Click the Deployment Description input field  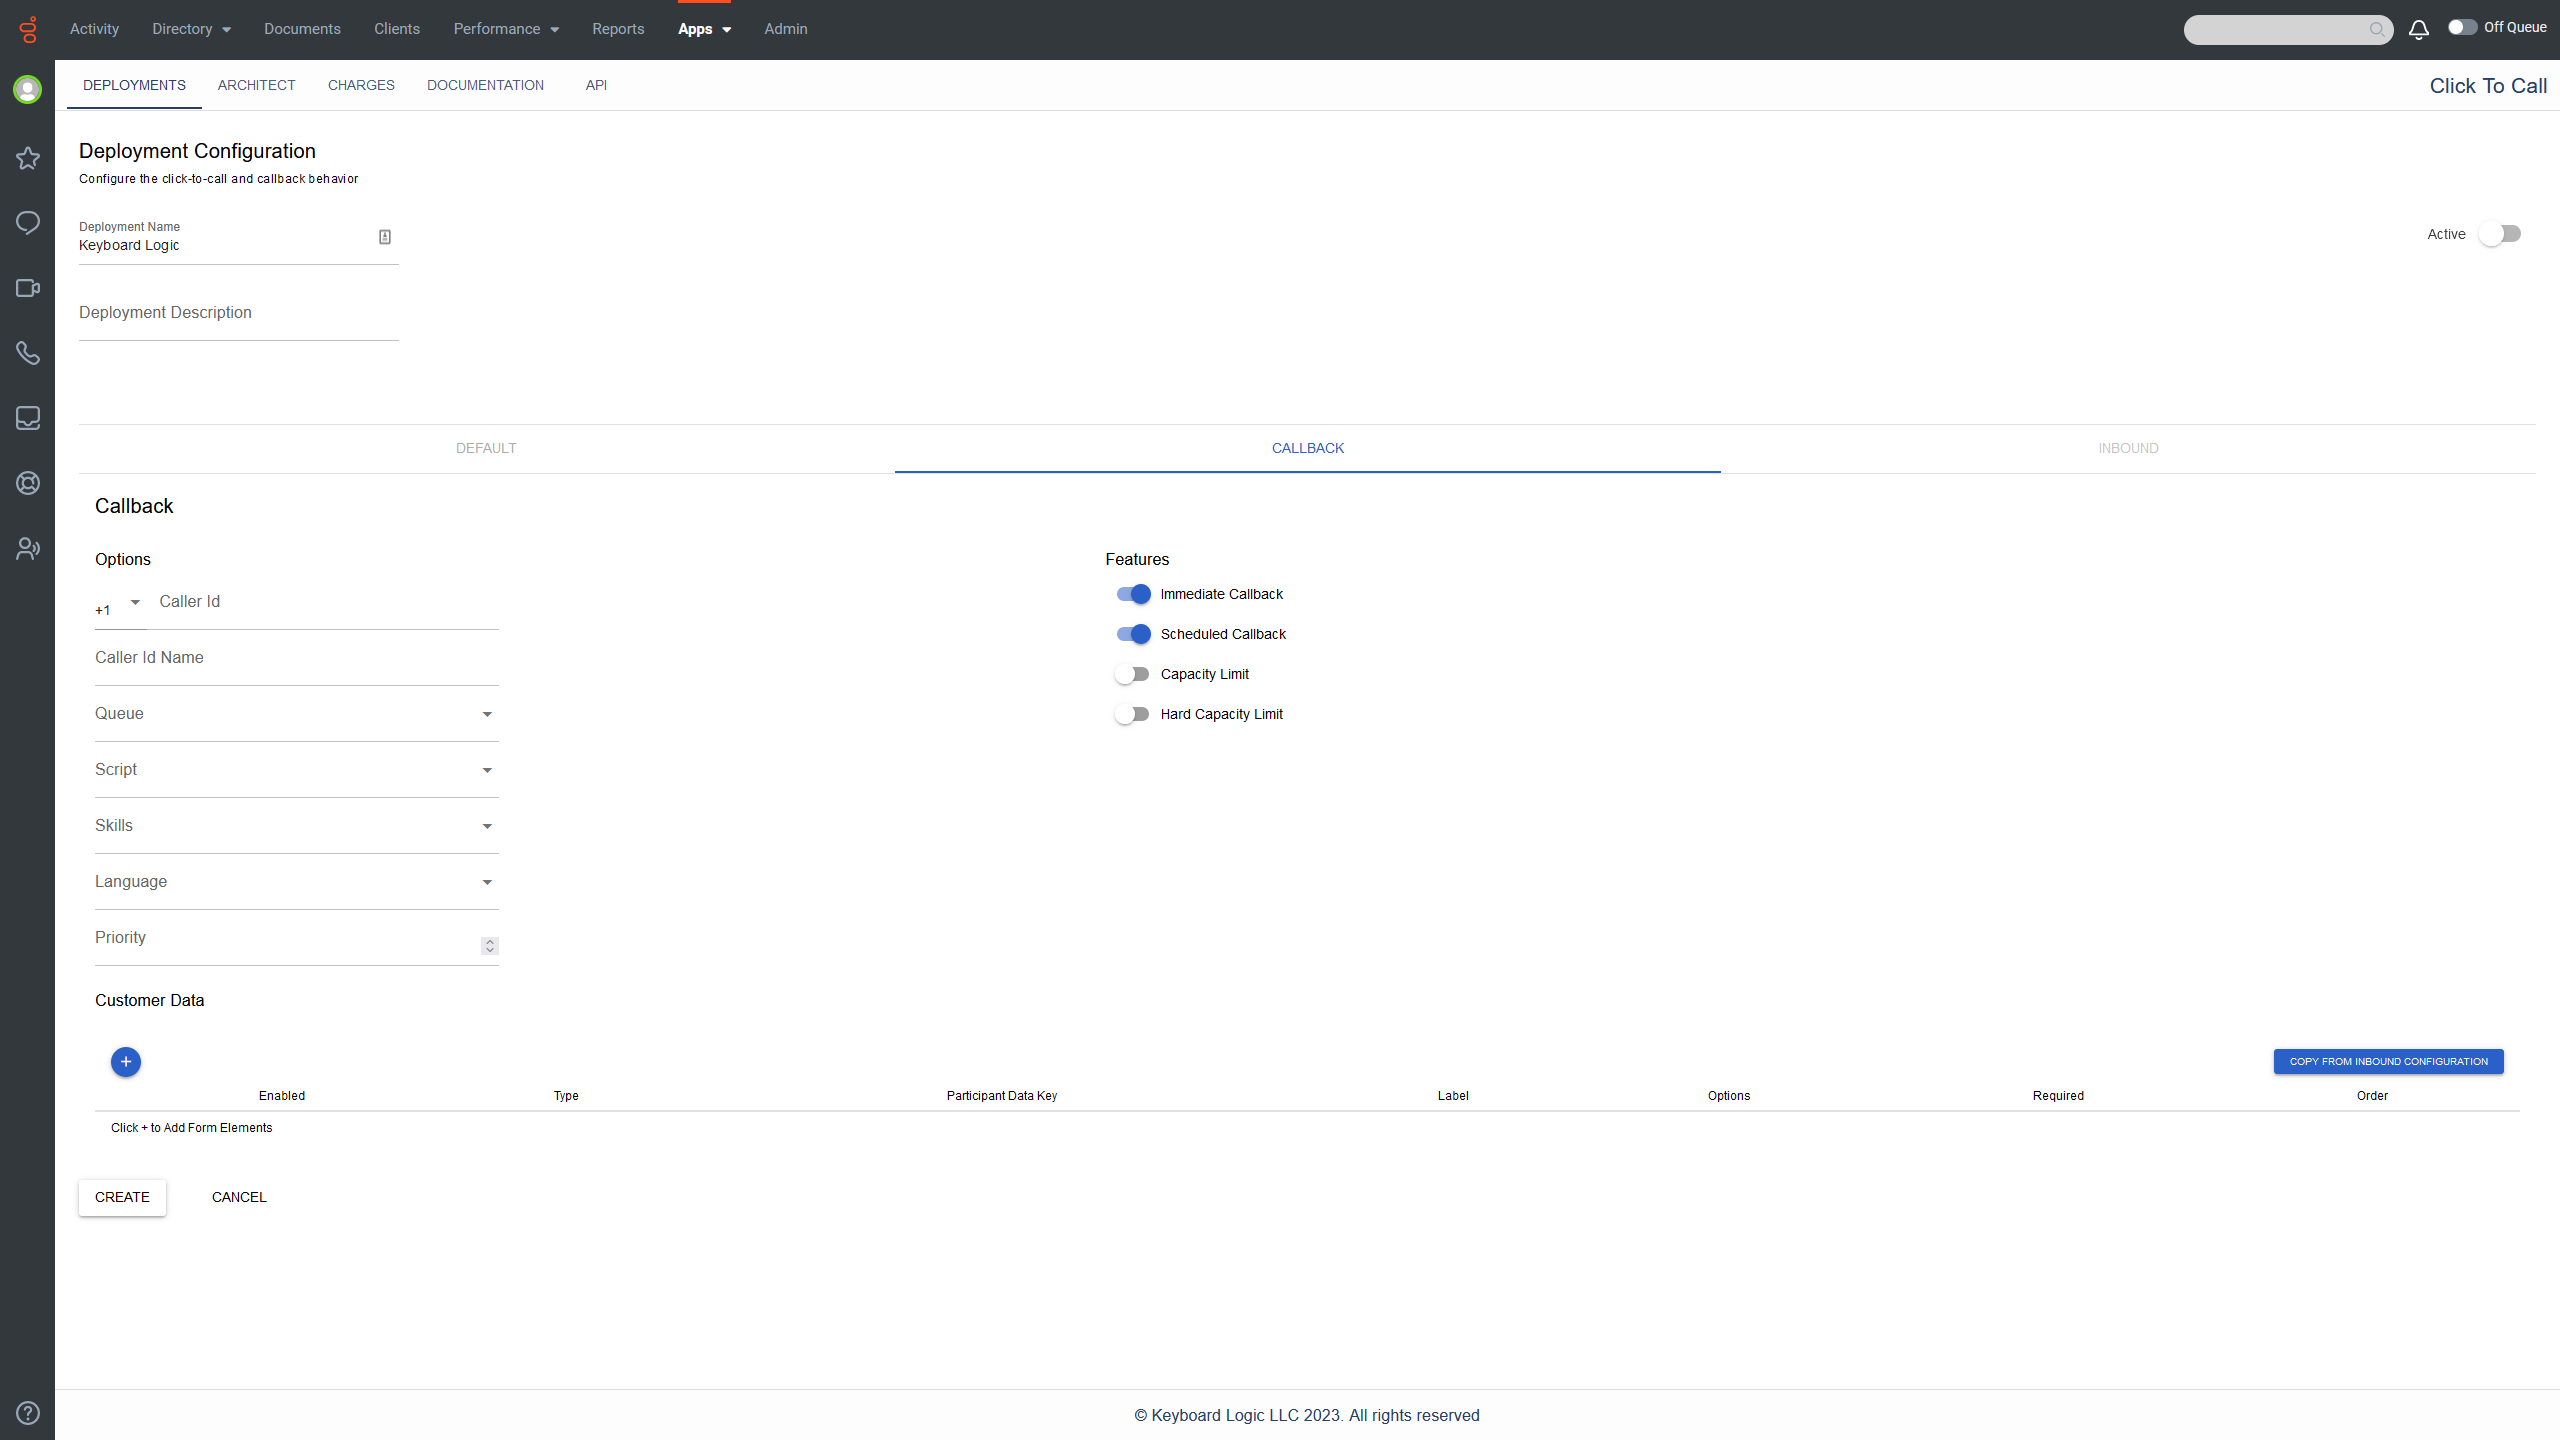pos(238,314)
